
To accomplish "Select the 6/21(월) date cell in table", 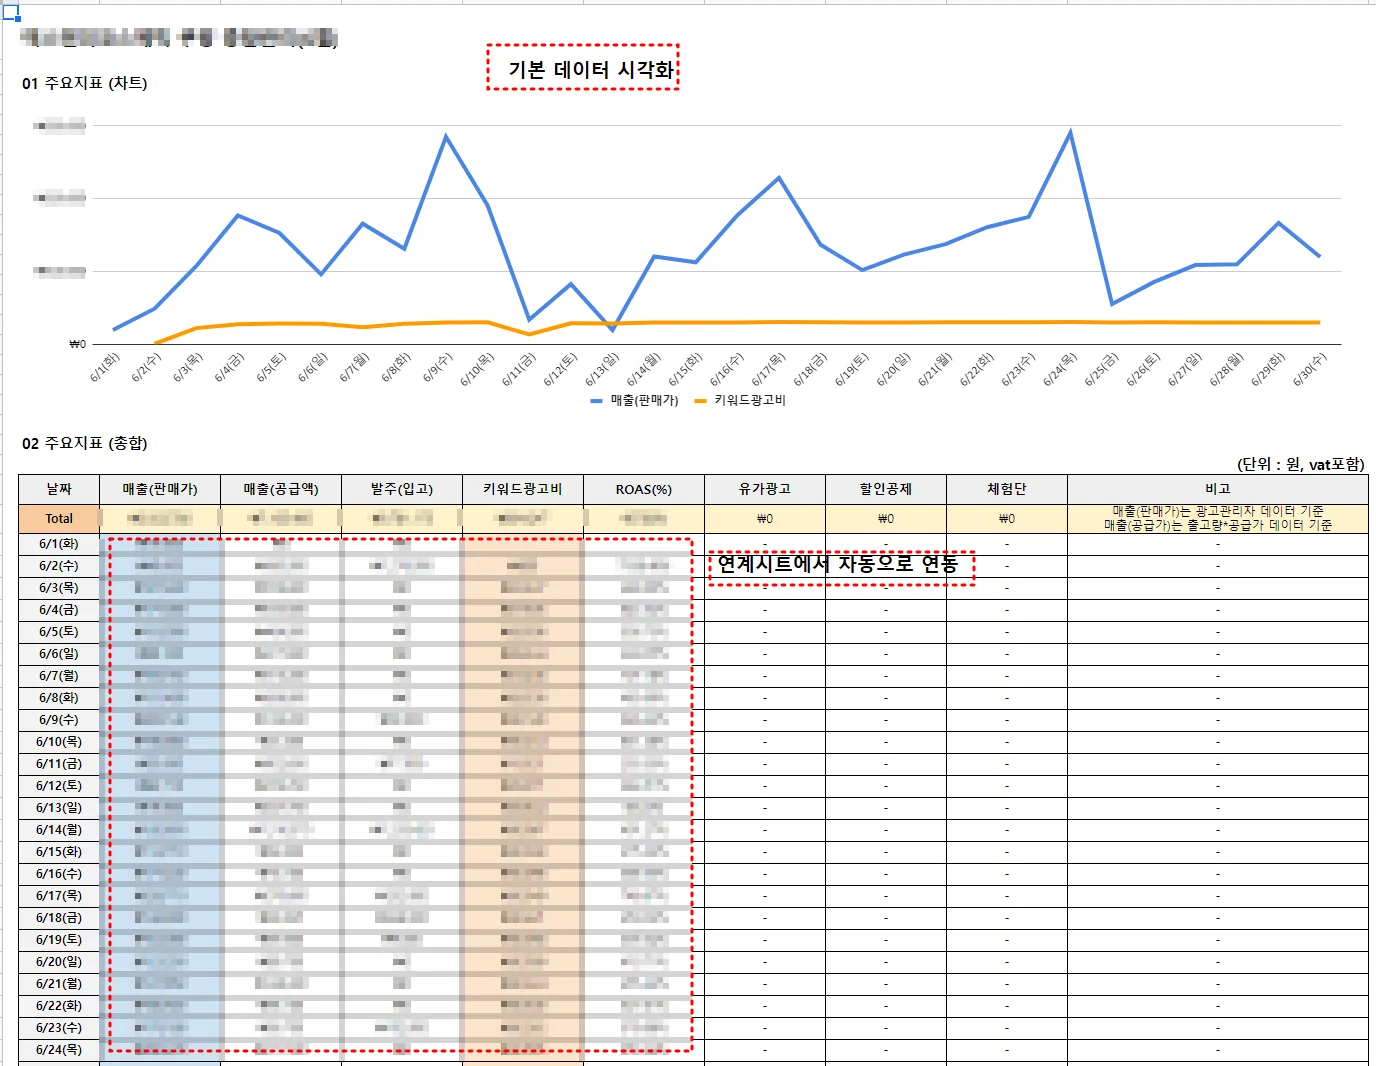I will tap(59, 984).
